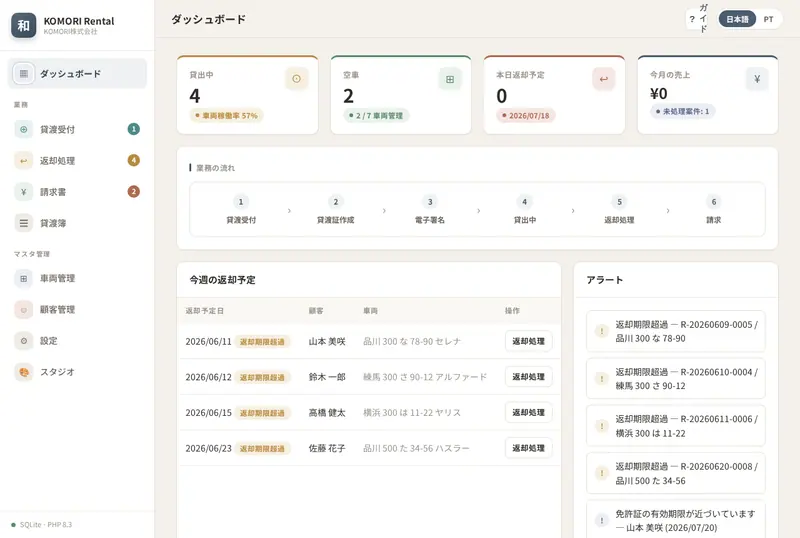Viewport: 800px width, 538px height.
Task: Open the 貸渡簿 ledger list
Action: 77,223
